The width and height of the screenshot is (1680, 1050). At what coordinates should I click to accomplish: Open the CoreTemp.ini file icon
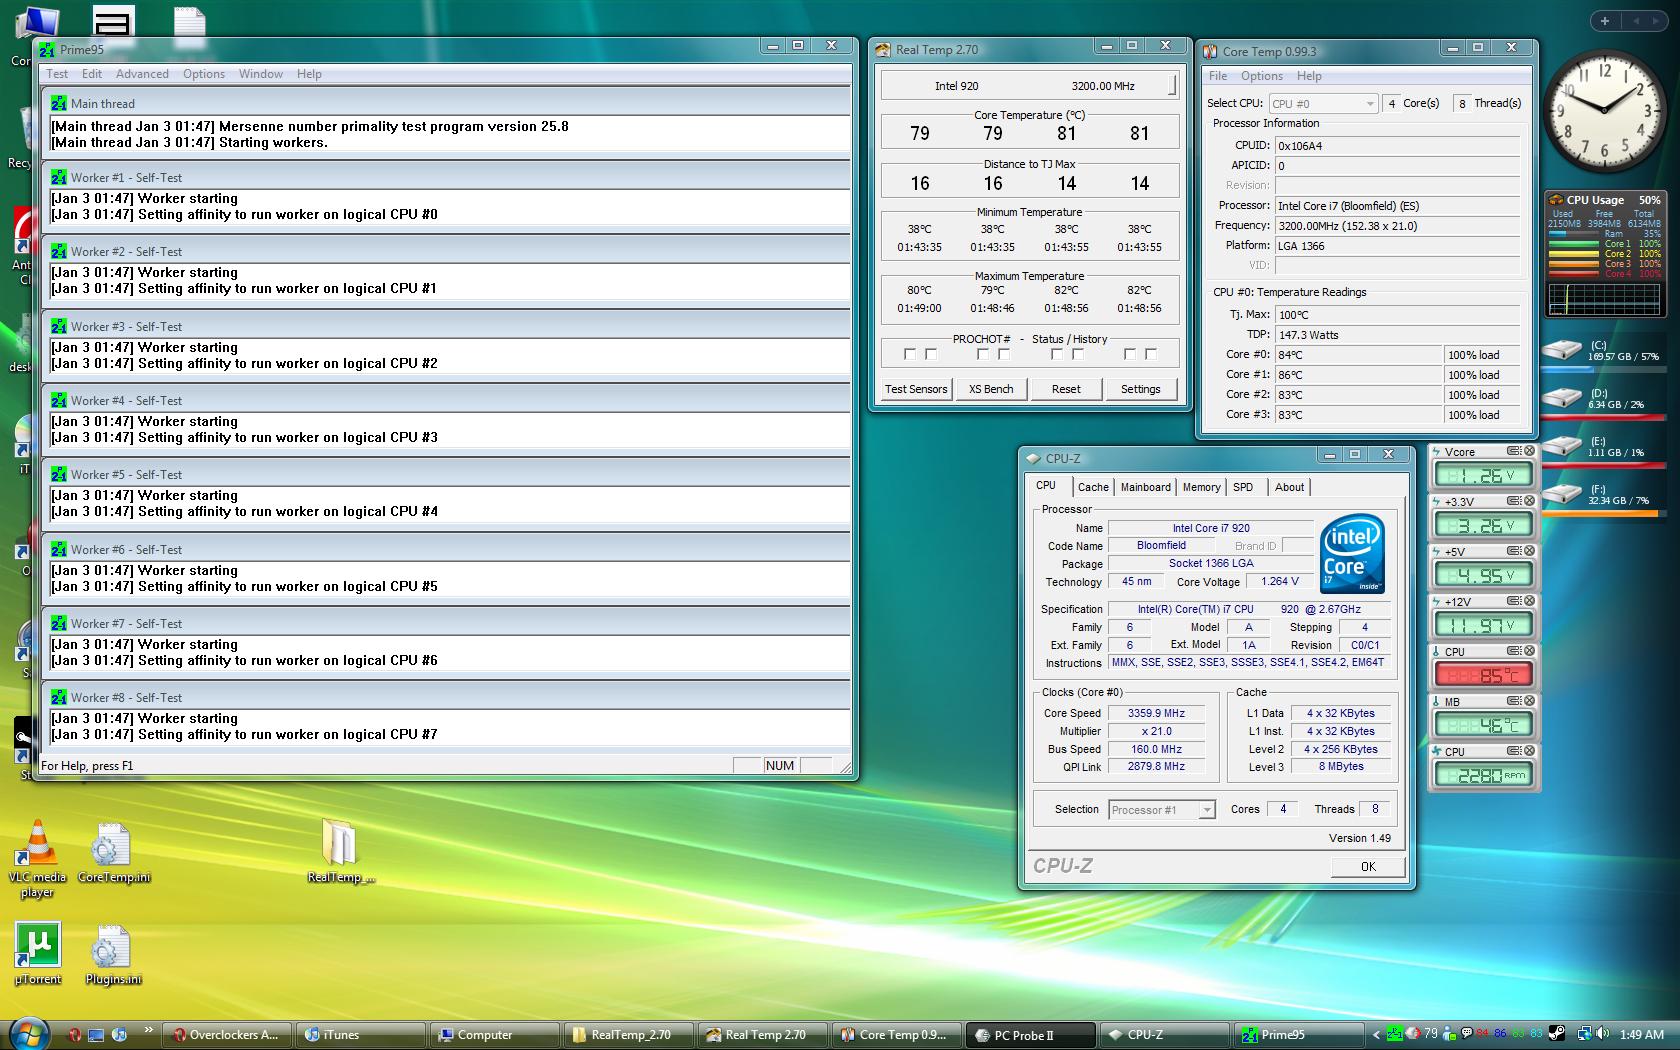point(112,853)
